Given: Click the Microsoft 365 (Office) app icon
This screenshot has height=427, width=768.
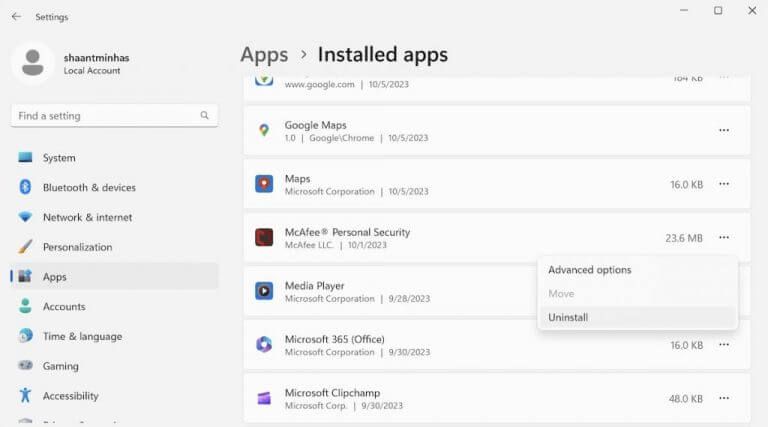Looking at the screenshot, I should tap(264, 345).
